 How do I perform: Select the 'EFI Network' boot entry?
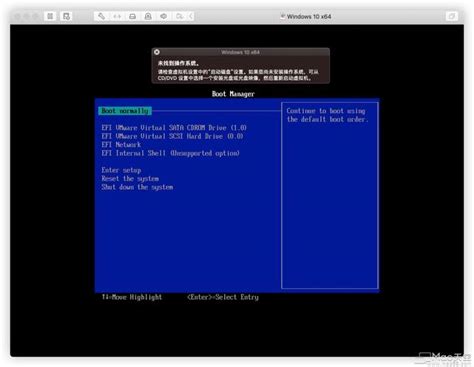121,145
